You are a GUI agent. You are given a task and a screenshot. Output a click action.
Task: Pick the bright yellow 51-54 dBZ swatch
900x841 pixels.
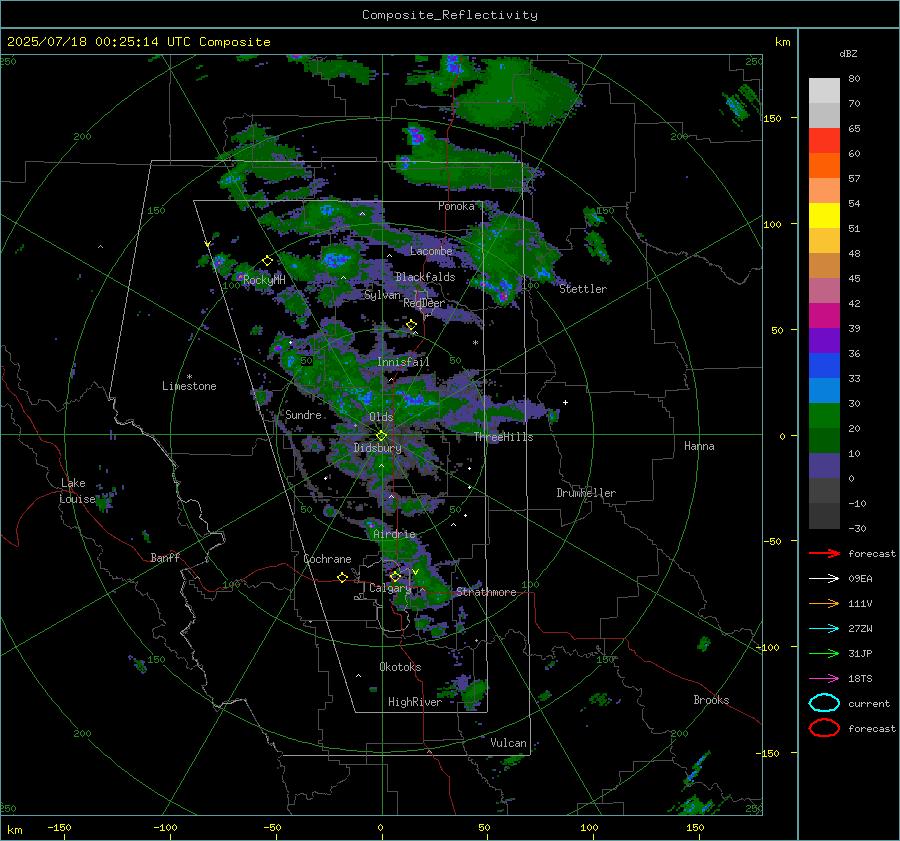click(824, 216)
